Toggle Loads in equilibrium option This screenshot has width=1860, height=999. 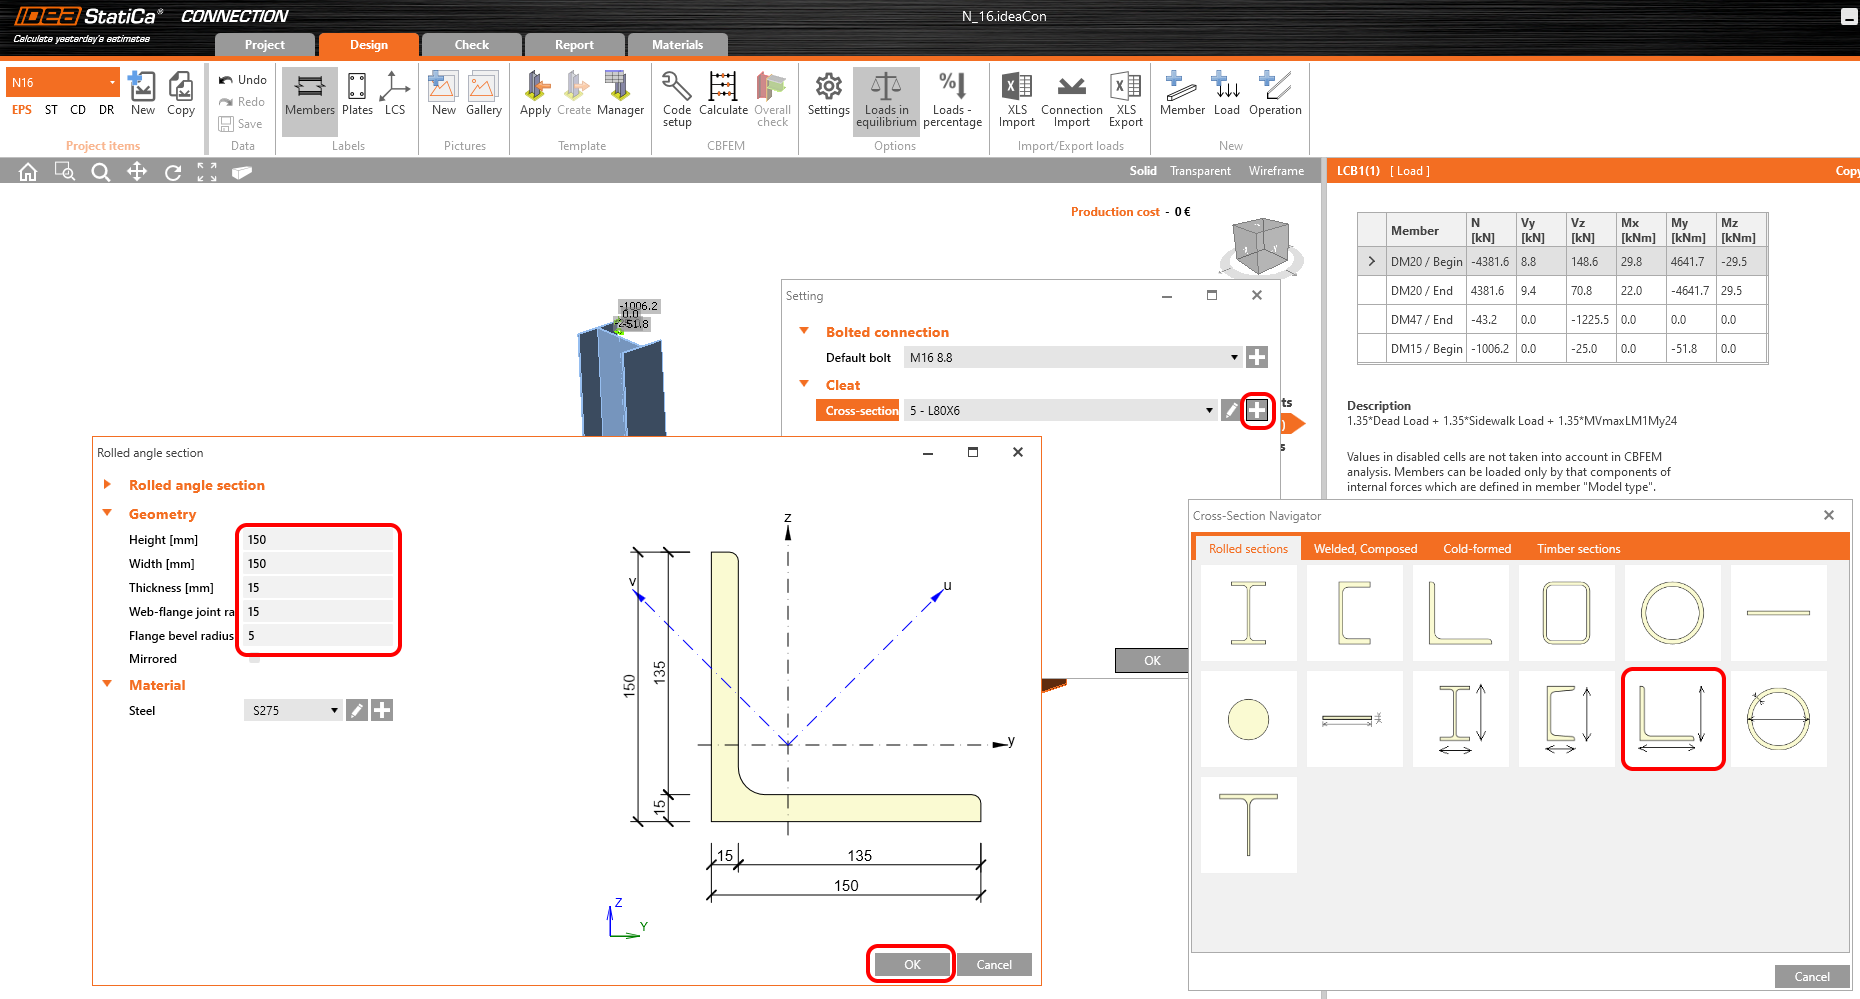click(x=886, y=99)
